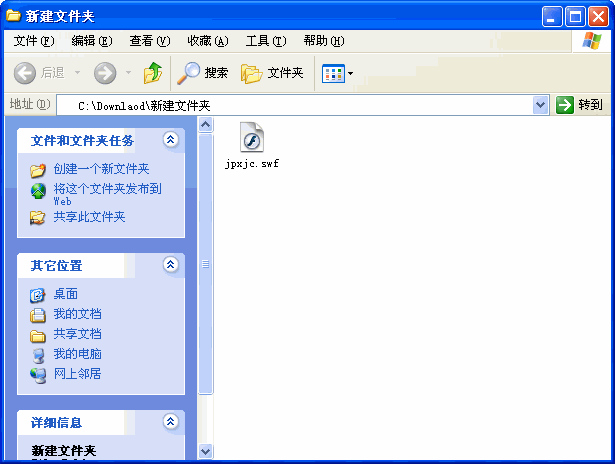Click the Network Places (网上邻居) icon
This screenshot has height=464, width=615.
pyautogui.click(x=38, y=375)
